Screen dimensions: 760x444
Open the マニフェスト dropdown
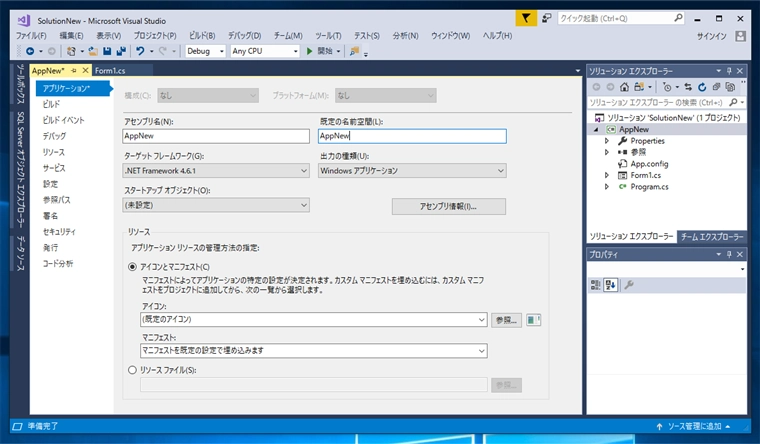(x=314, y=350)
